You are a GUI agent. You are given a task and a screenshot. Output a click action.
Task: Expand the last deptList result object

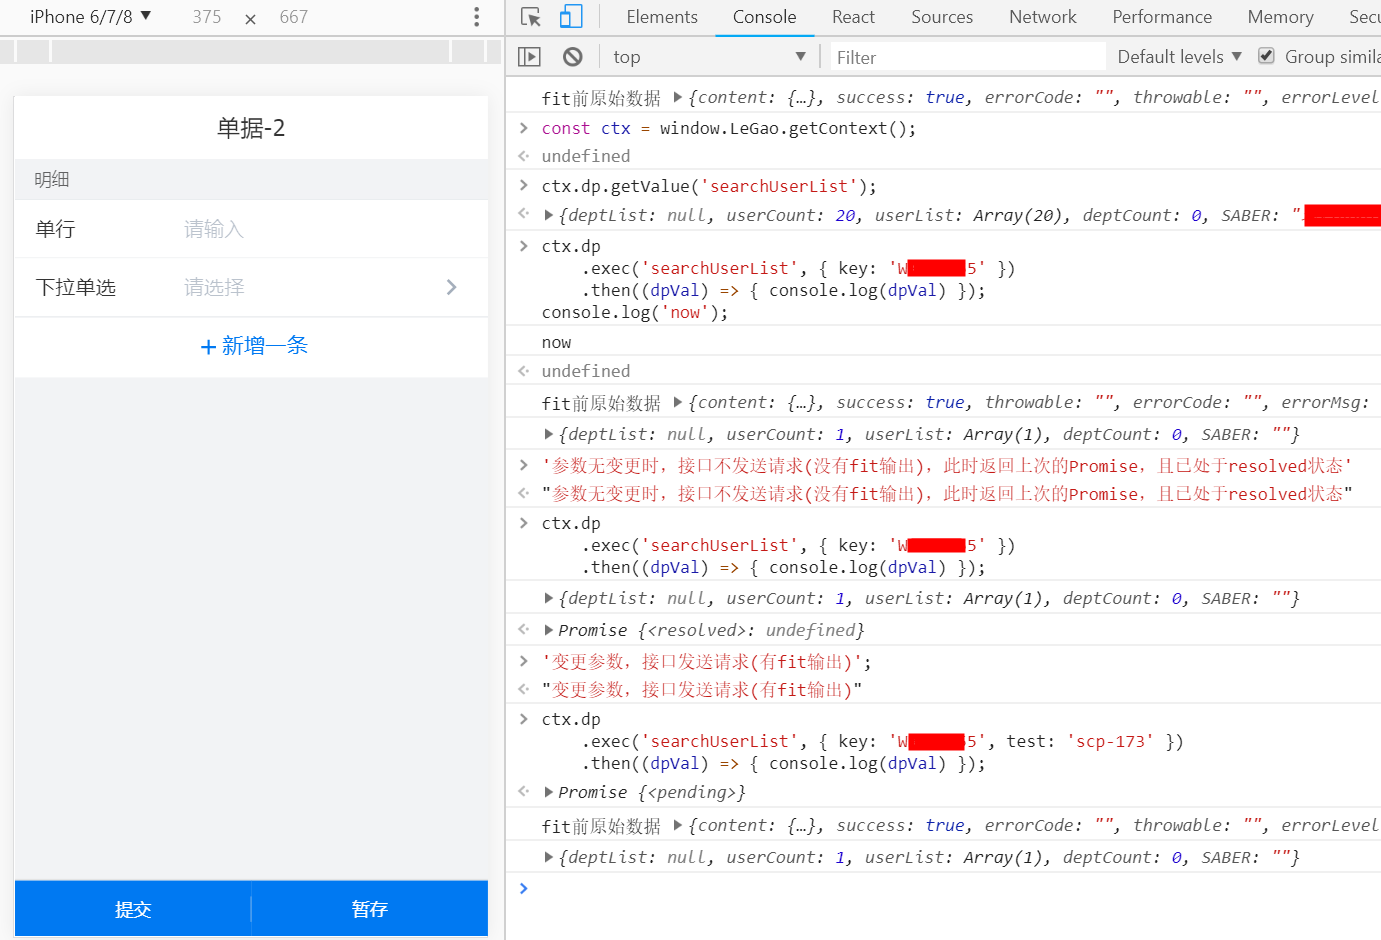tap(548, 857)
